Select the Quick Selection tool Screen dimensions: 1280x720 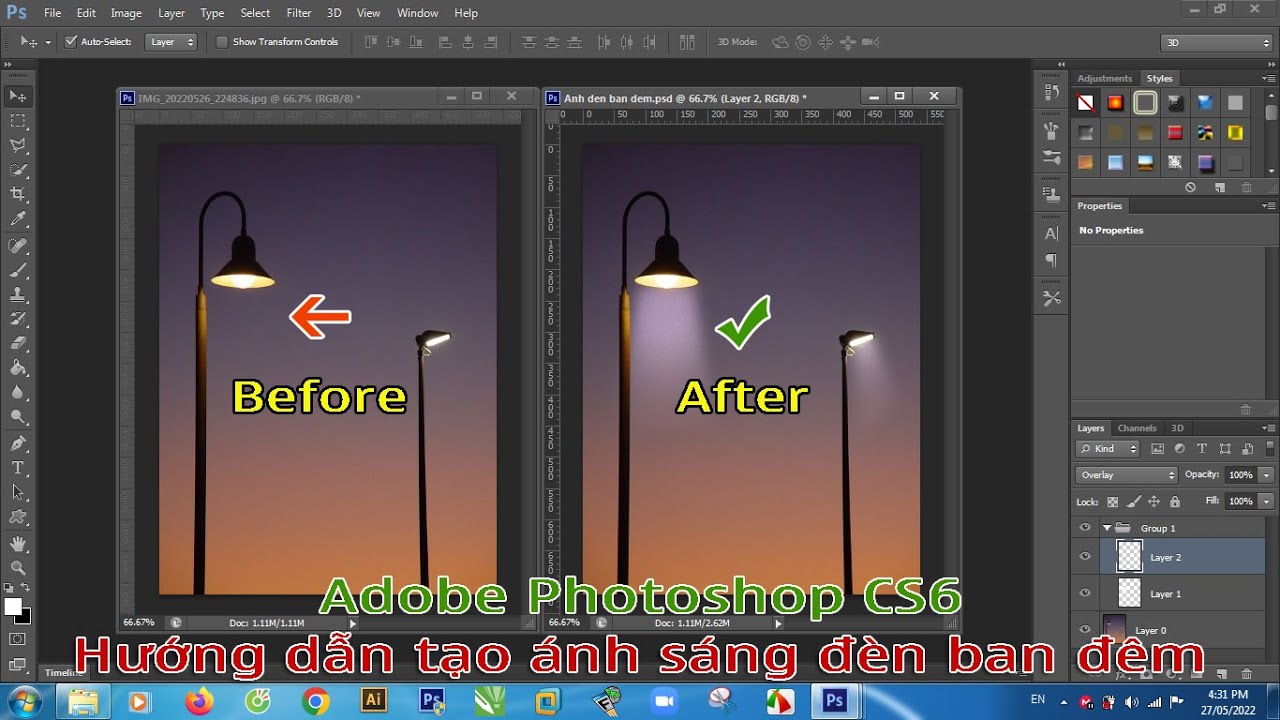[18, 170]
